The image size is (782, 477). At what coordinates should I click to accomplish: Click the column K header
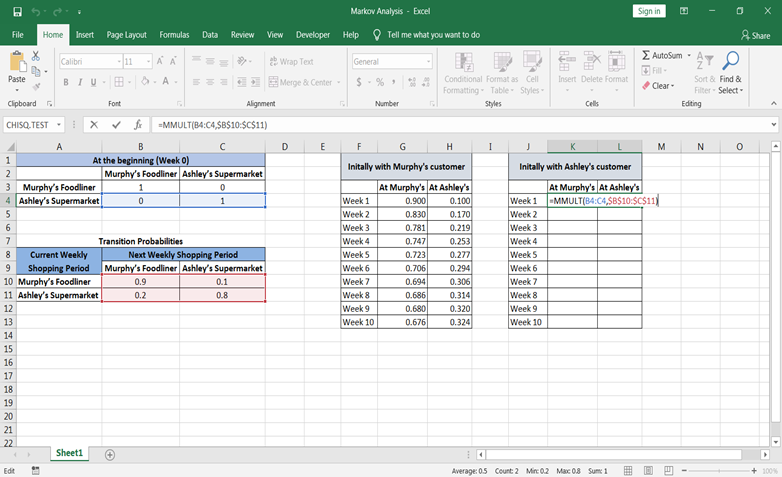(x=573, y=147)
